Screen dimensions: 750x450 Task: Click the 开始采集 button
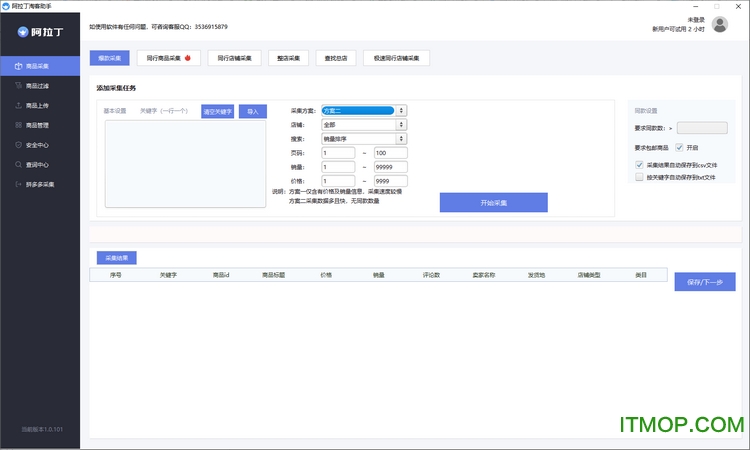[493, 202]
